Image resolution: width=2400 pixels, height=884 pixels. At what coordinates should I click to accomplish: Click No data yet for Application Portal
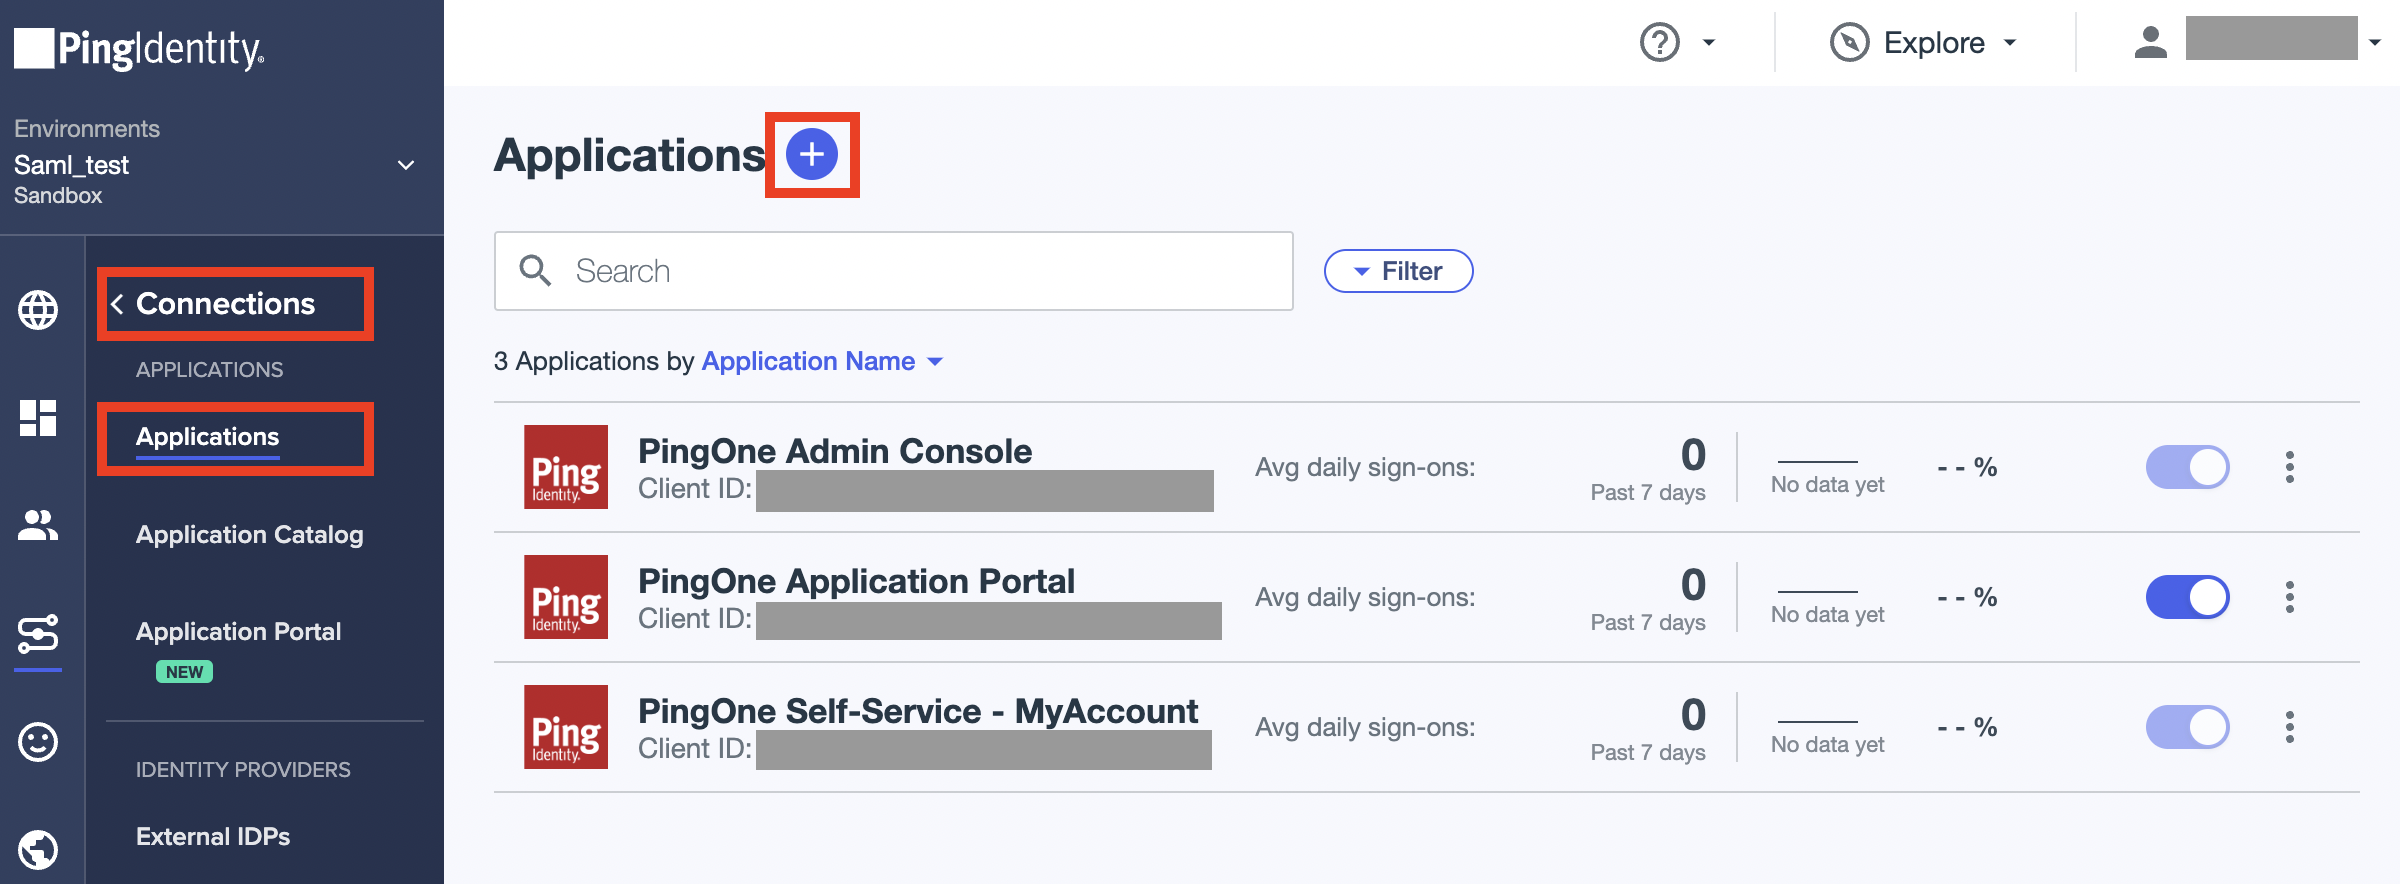click(x=1827, y=615)
